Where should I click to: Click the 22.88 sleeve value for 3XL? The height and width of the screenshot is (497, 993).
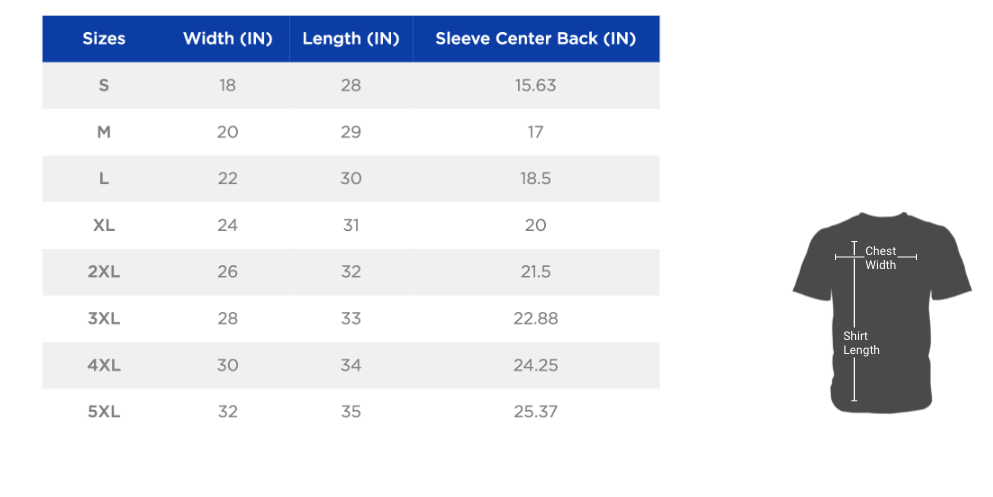coord(536,318)
